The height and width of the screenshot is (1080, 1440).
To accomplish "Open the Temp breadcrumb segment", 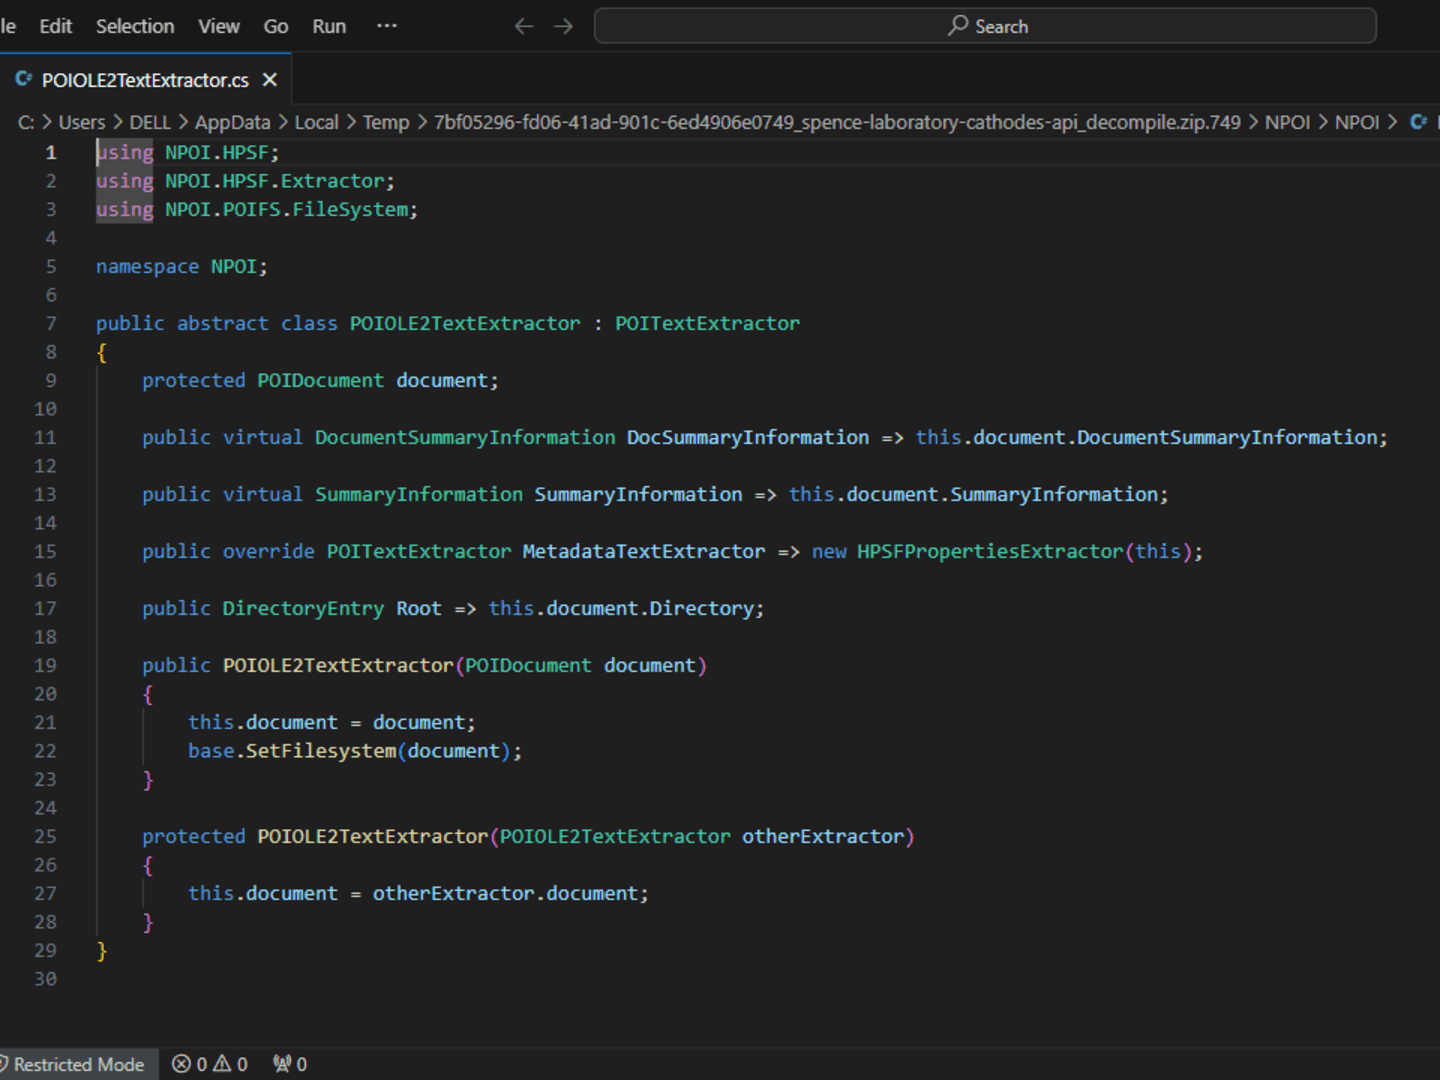I will coord(386,122).
